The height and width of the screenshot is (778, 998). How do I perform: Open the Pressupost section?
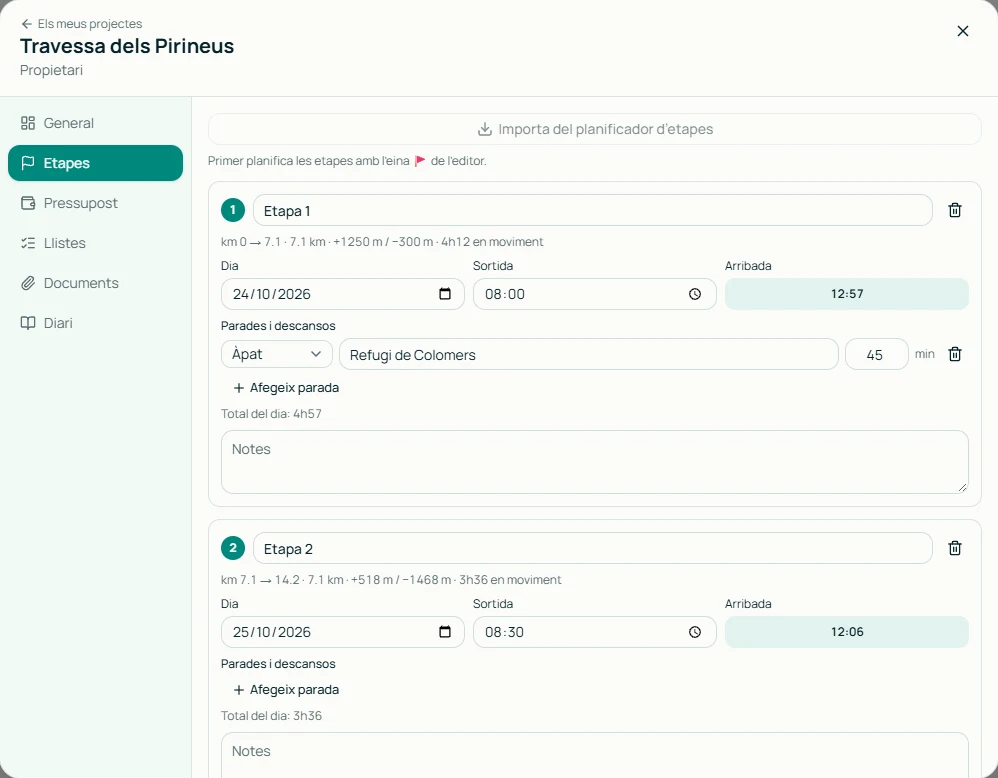click(x=95, y=203)
